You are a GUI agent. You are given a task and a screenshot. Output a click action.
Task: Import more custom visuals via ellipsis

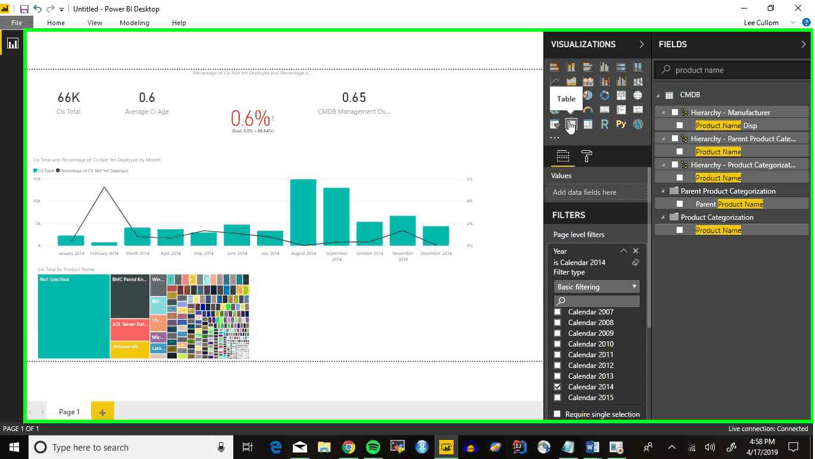tap(555, 138)
